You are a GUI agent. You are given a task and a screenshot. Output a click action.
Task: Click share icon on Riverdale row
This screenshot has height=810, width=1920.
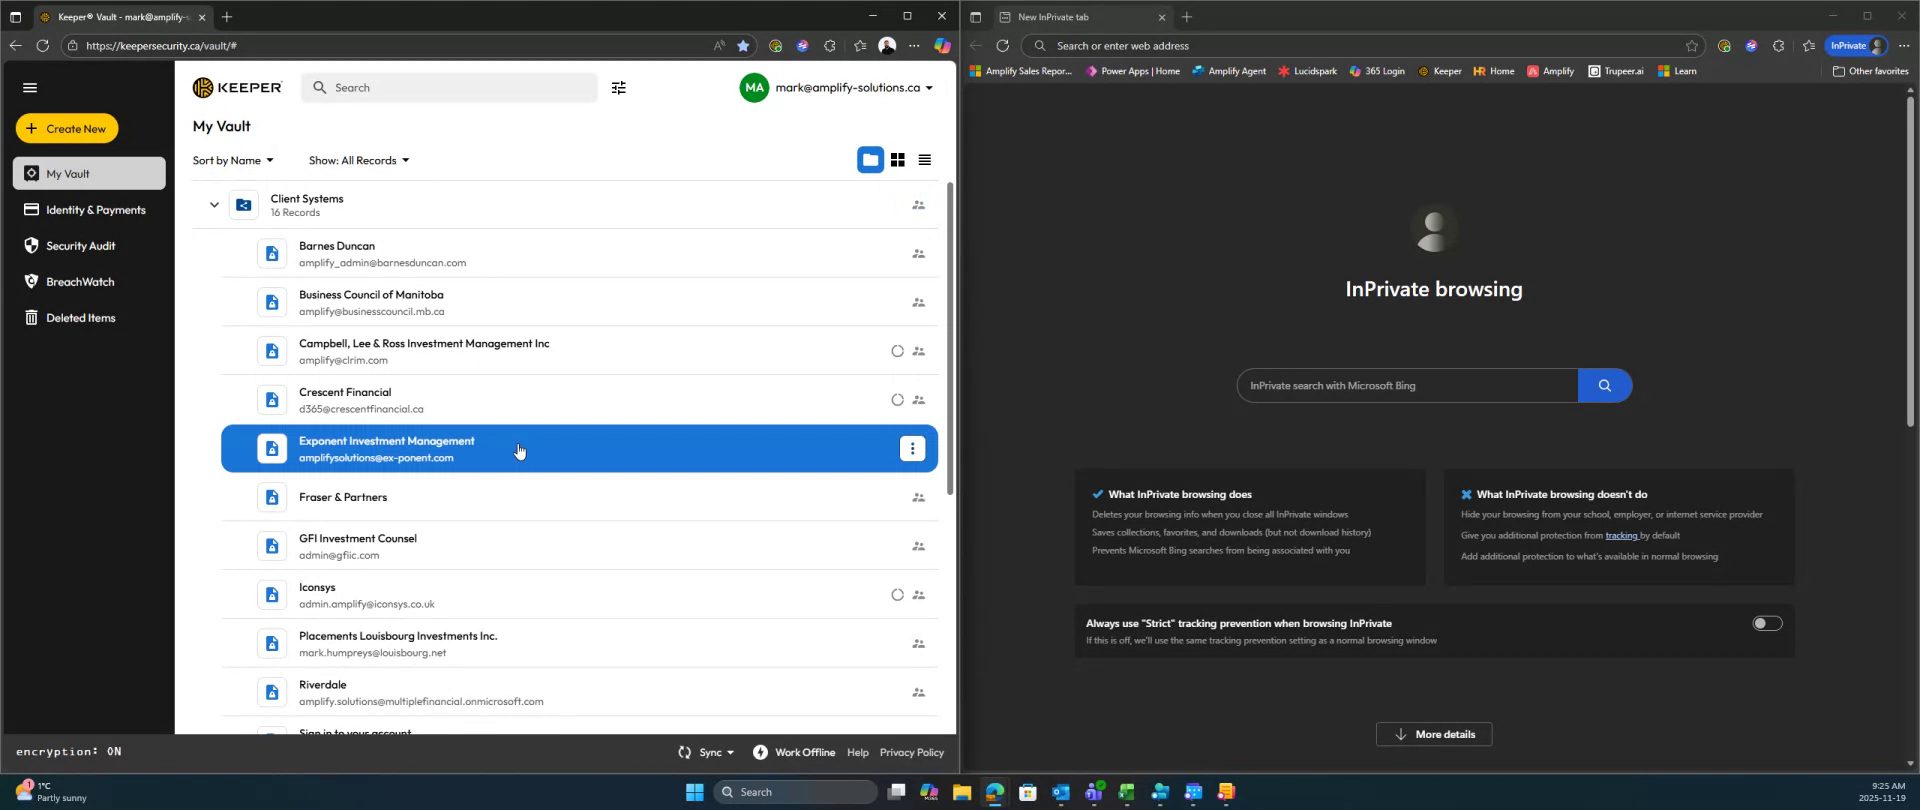(x=918, y=692)
